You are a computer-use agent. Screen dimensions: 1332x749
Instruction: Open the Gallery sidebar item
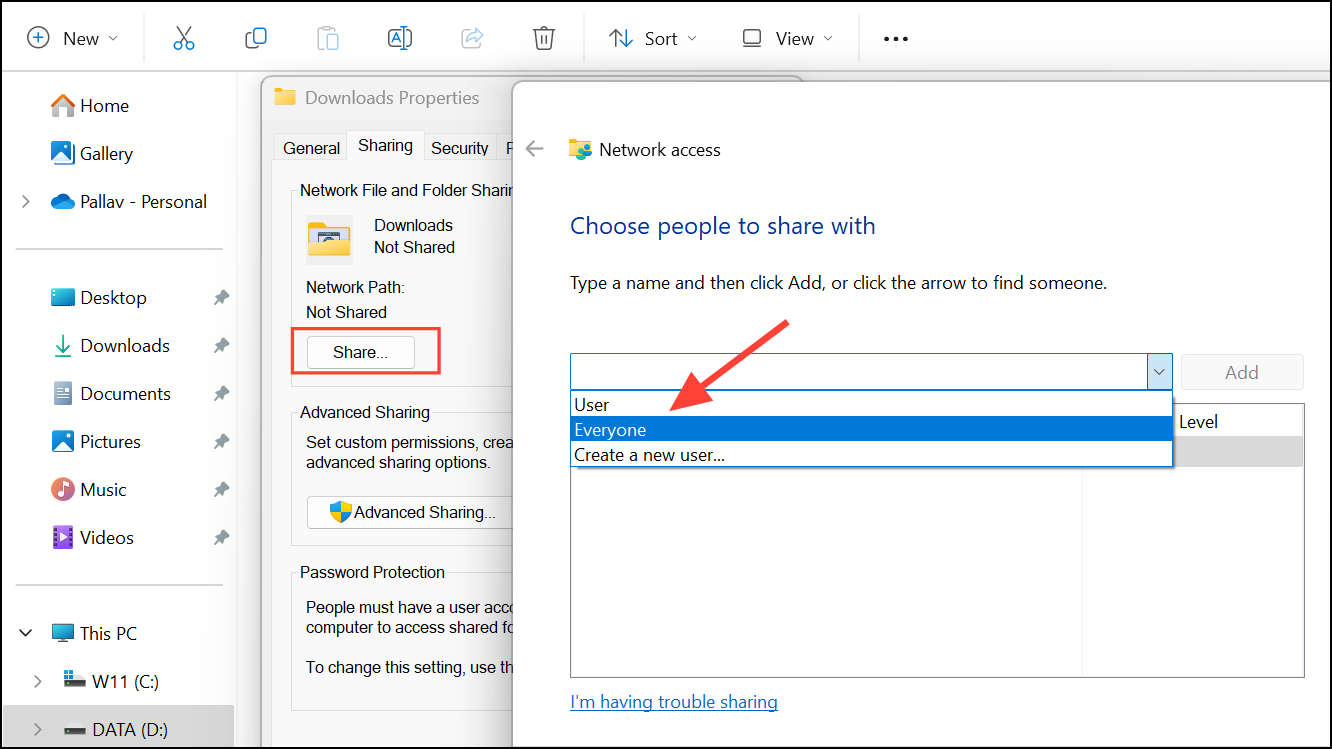[105, 153]
